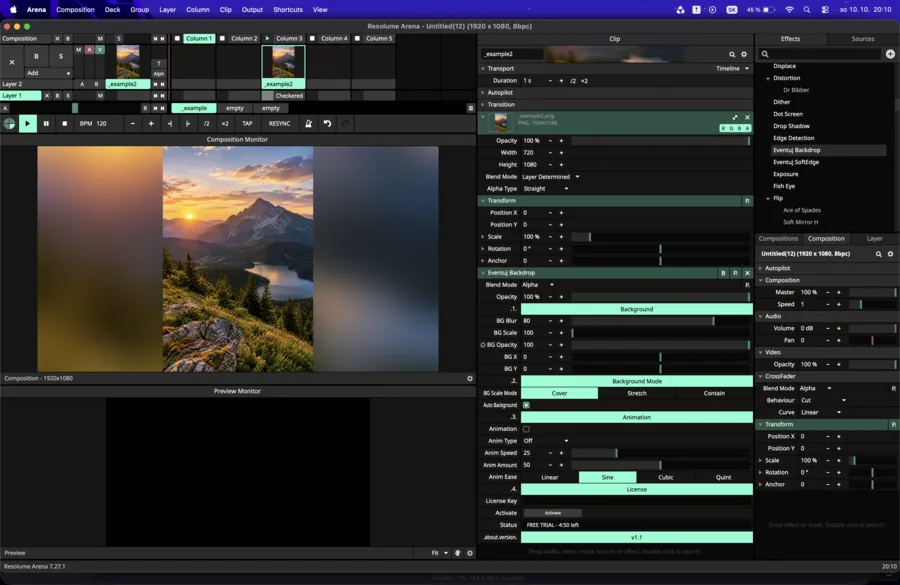Click the Activate license button
900x585 pixels.
point(553,513)
